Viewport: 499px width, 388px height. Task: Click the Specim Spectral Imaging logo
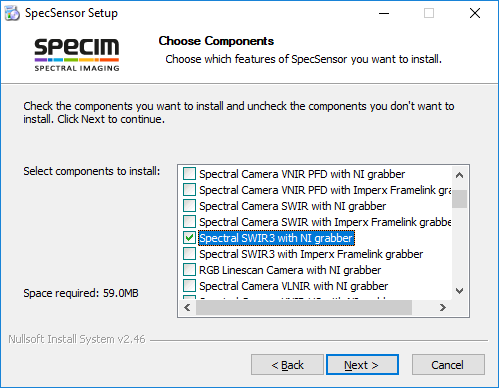point(77,55)
